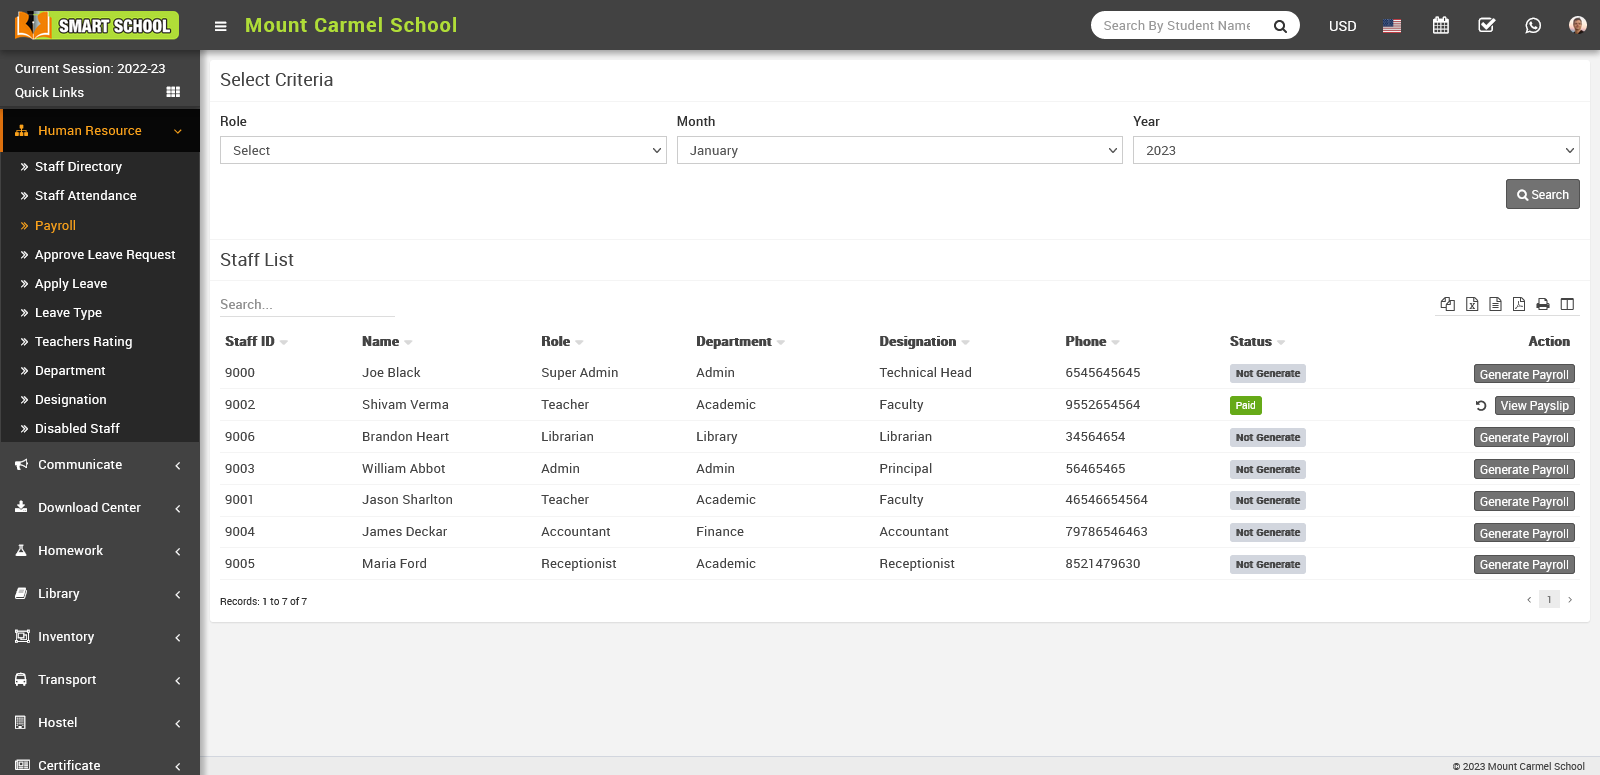Open the calendar icon in header

click(1440, 26)
